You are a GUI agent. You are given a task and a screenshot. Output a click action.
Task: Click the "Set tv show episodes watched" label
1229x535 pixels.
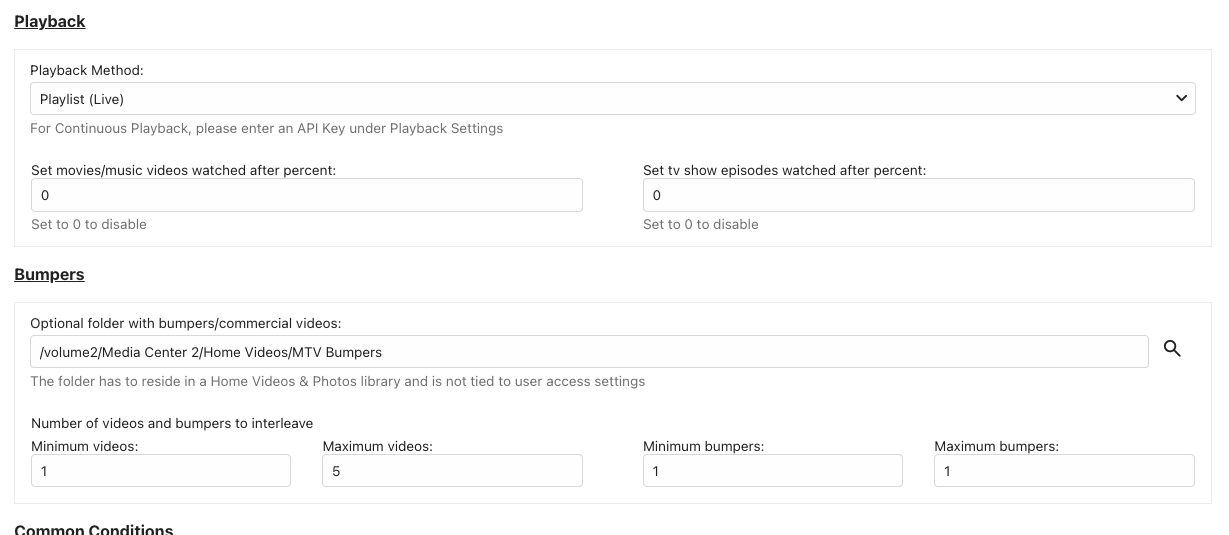784,170
